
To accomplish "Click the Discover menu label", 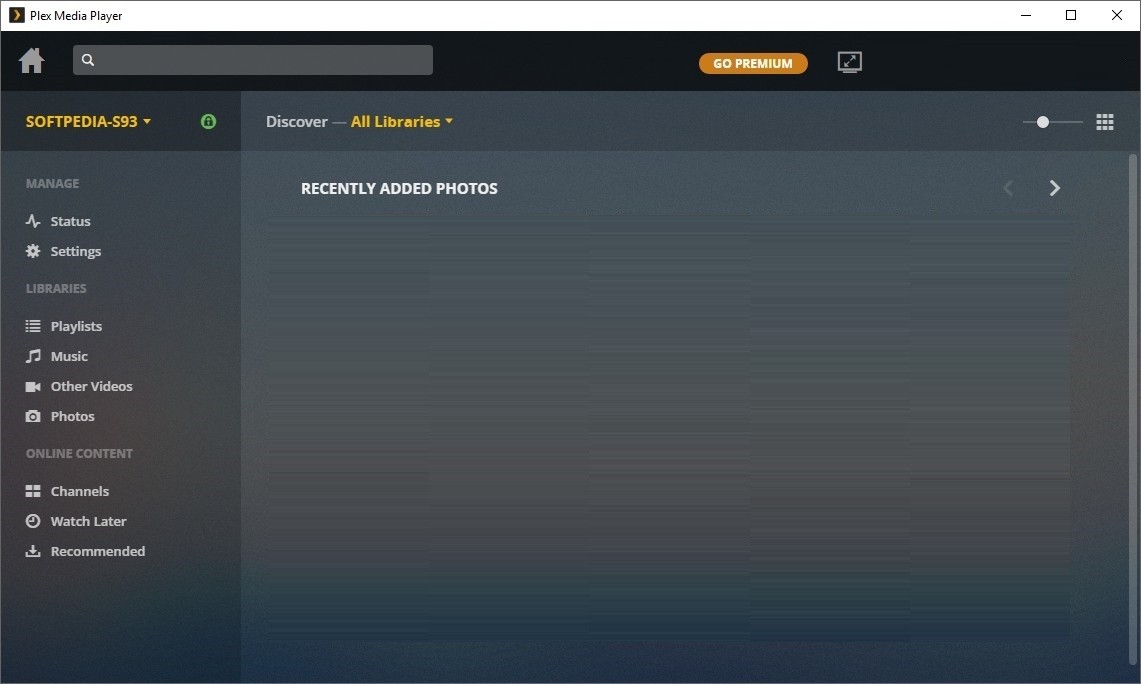I will point(296,121).
